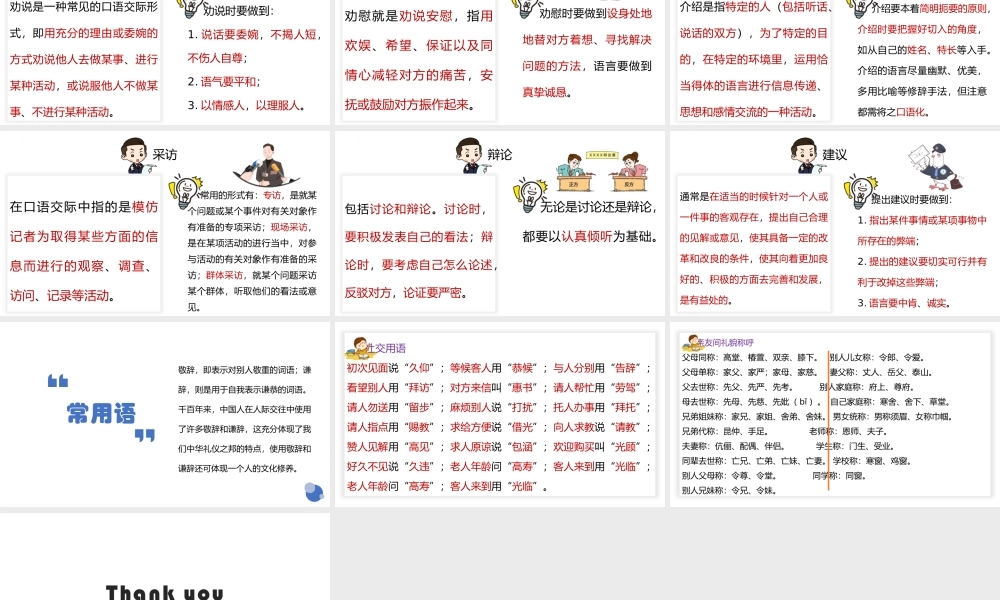Click the item 2. 语气要平和

(224, 82)
